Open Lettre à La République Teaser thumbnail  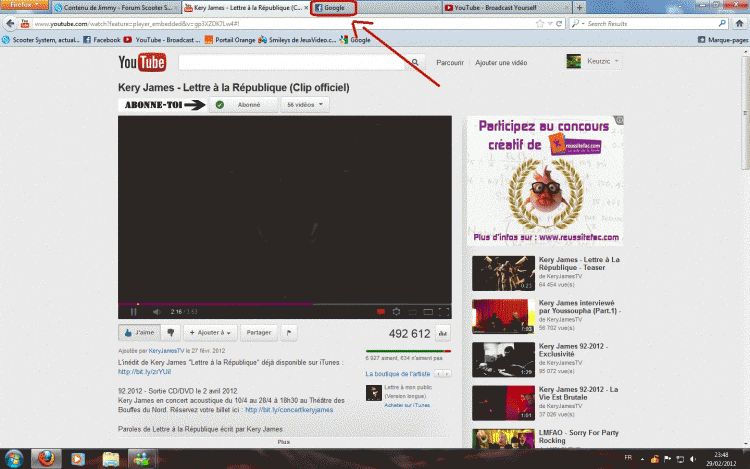point(503,273)
